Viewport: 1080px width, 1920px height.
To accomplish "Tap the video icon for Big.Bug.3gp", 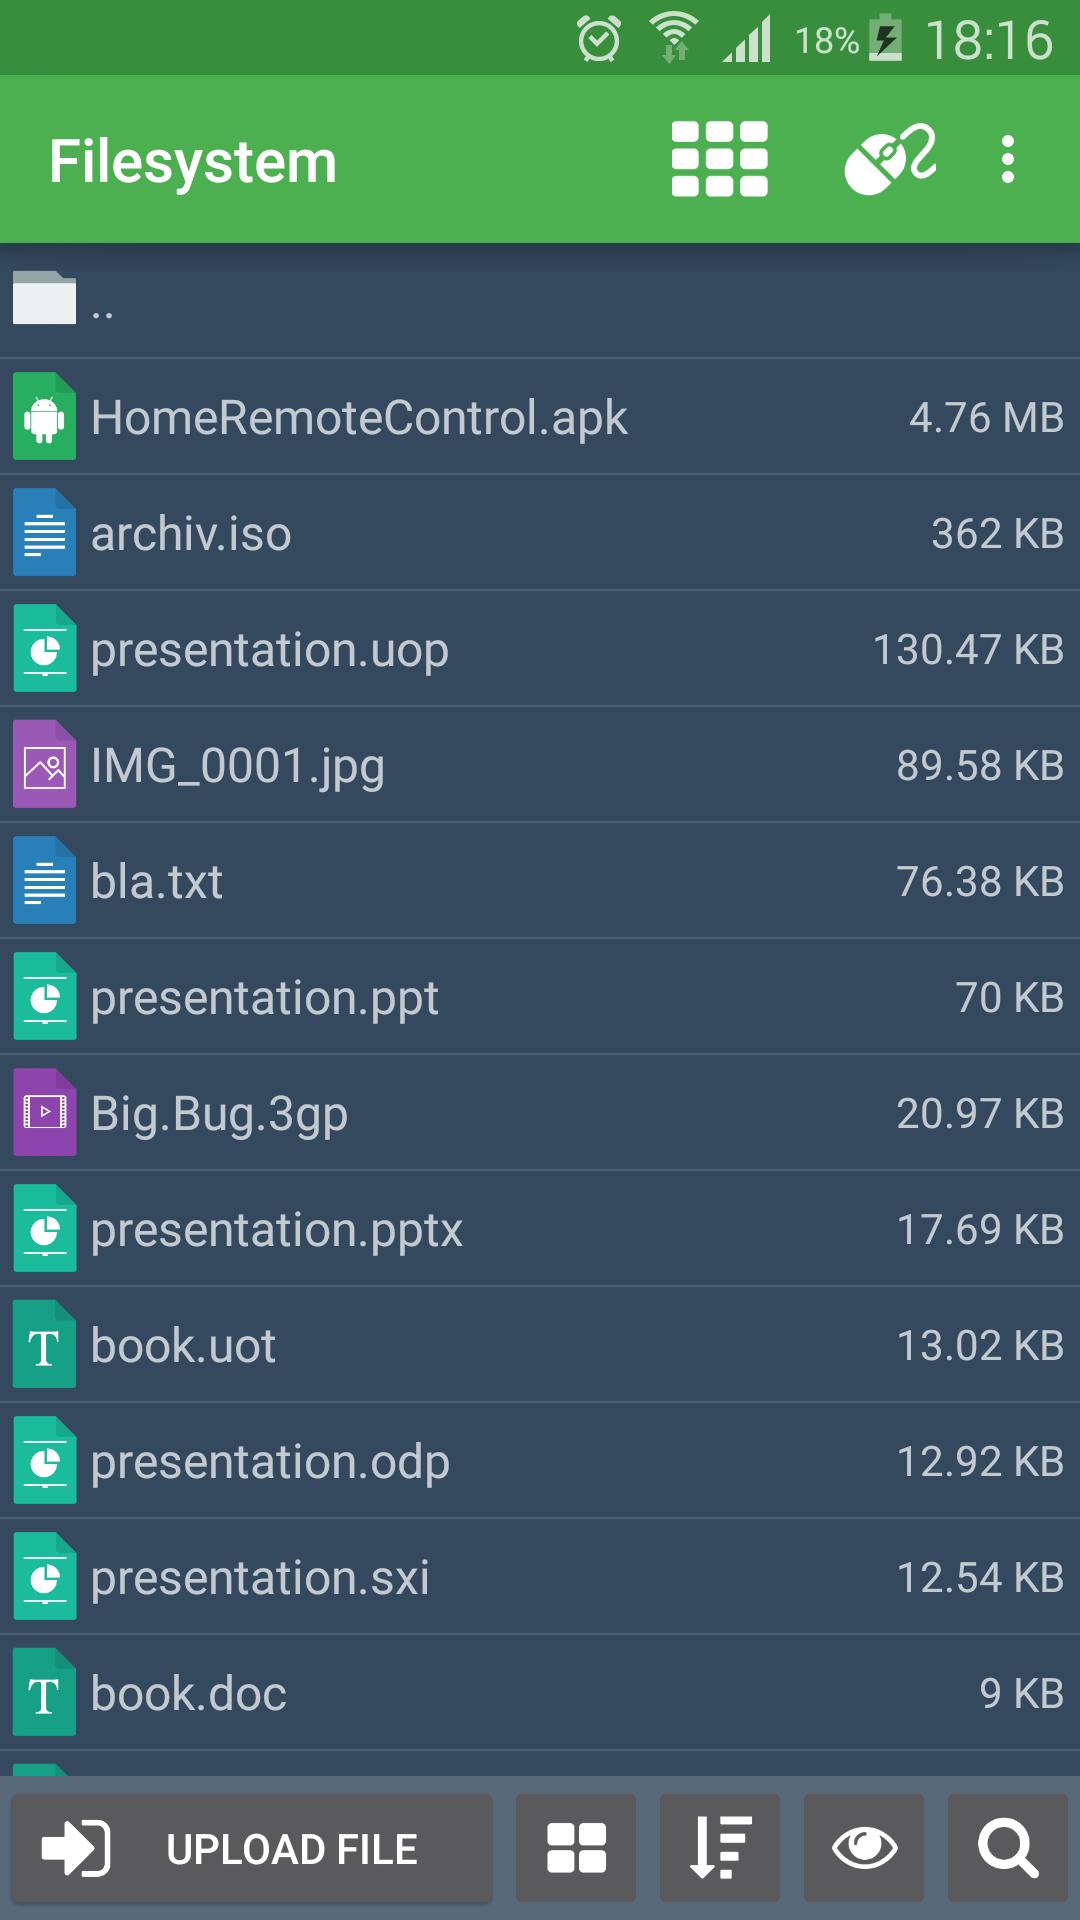I will pyautogui.click(x=44, y=1113).
